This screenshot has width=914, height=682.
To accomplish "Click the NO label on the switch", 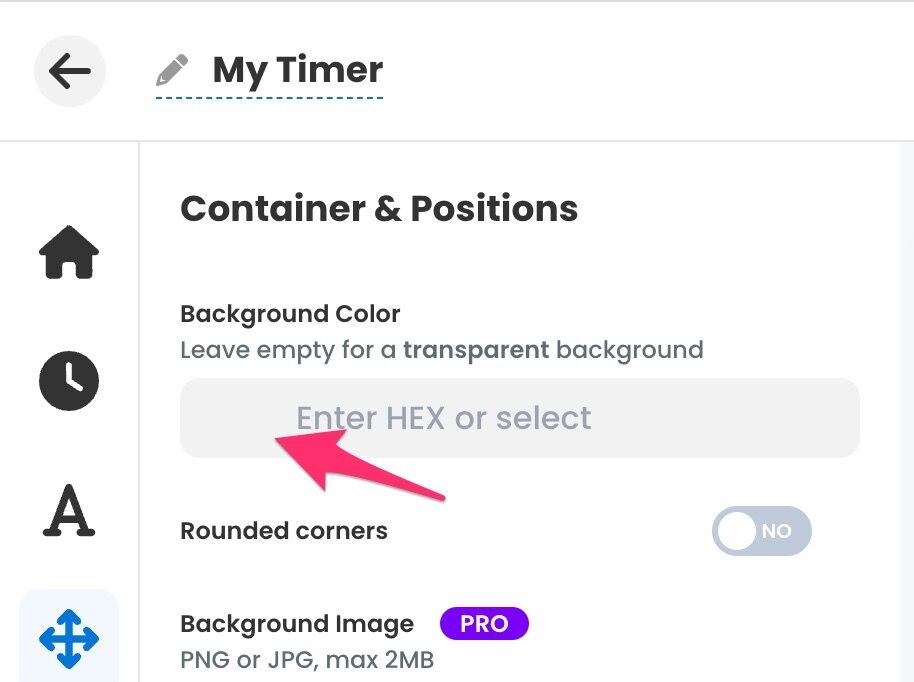I will pyautogui.click(x=777, y=531).
